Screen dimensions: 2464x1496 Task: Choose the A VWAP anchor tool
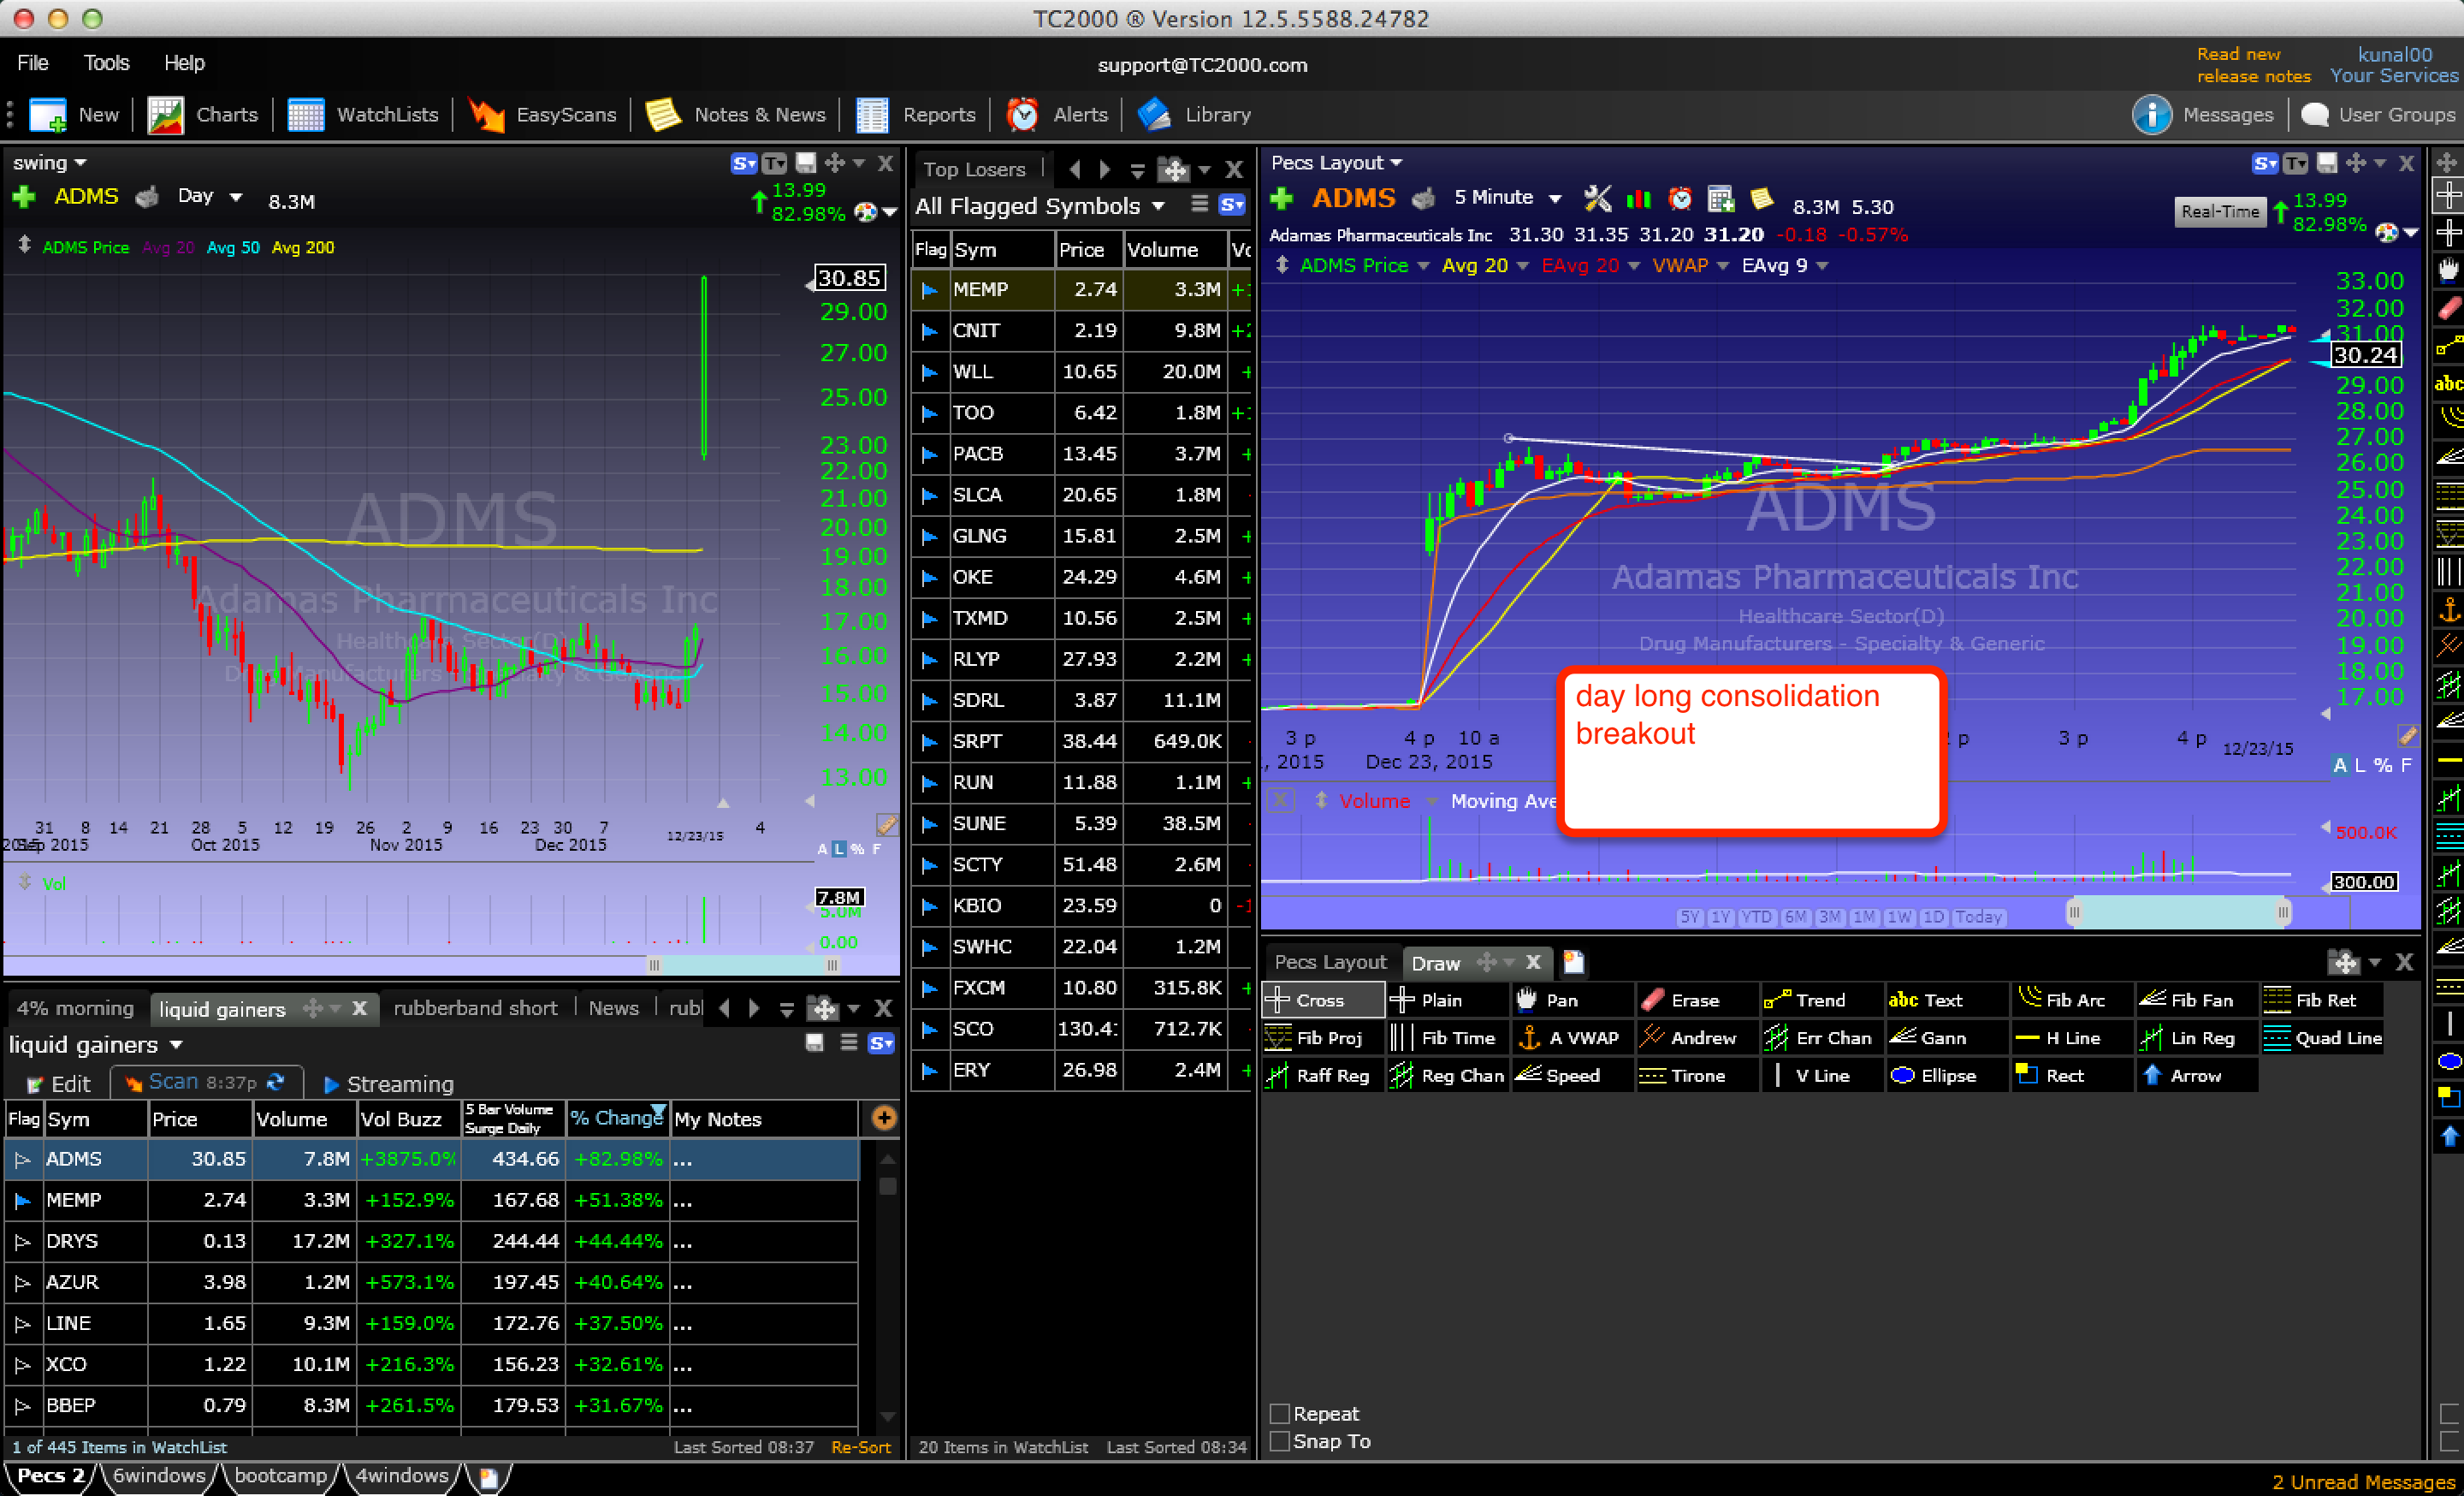click(1570, 1037)
